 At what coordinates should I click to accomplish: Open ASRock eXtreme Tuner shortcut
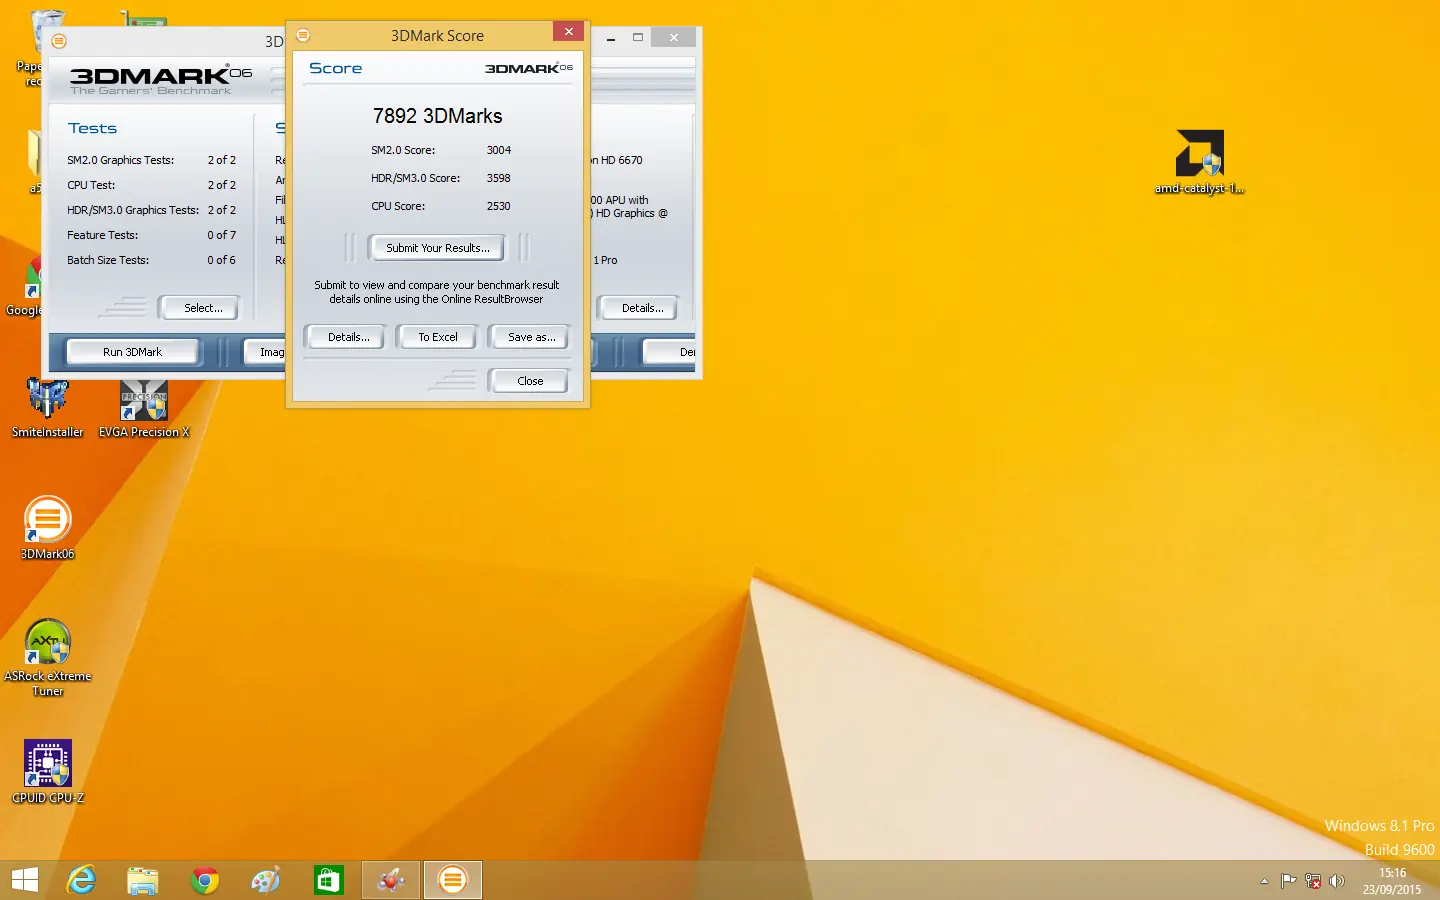[47, 656]
